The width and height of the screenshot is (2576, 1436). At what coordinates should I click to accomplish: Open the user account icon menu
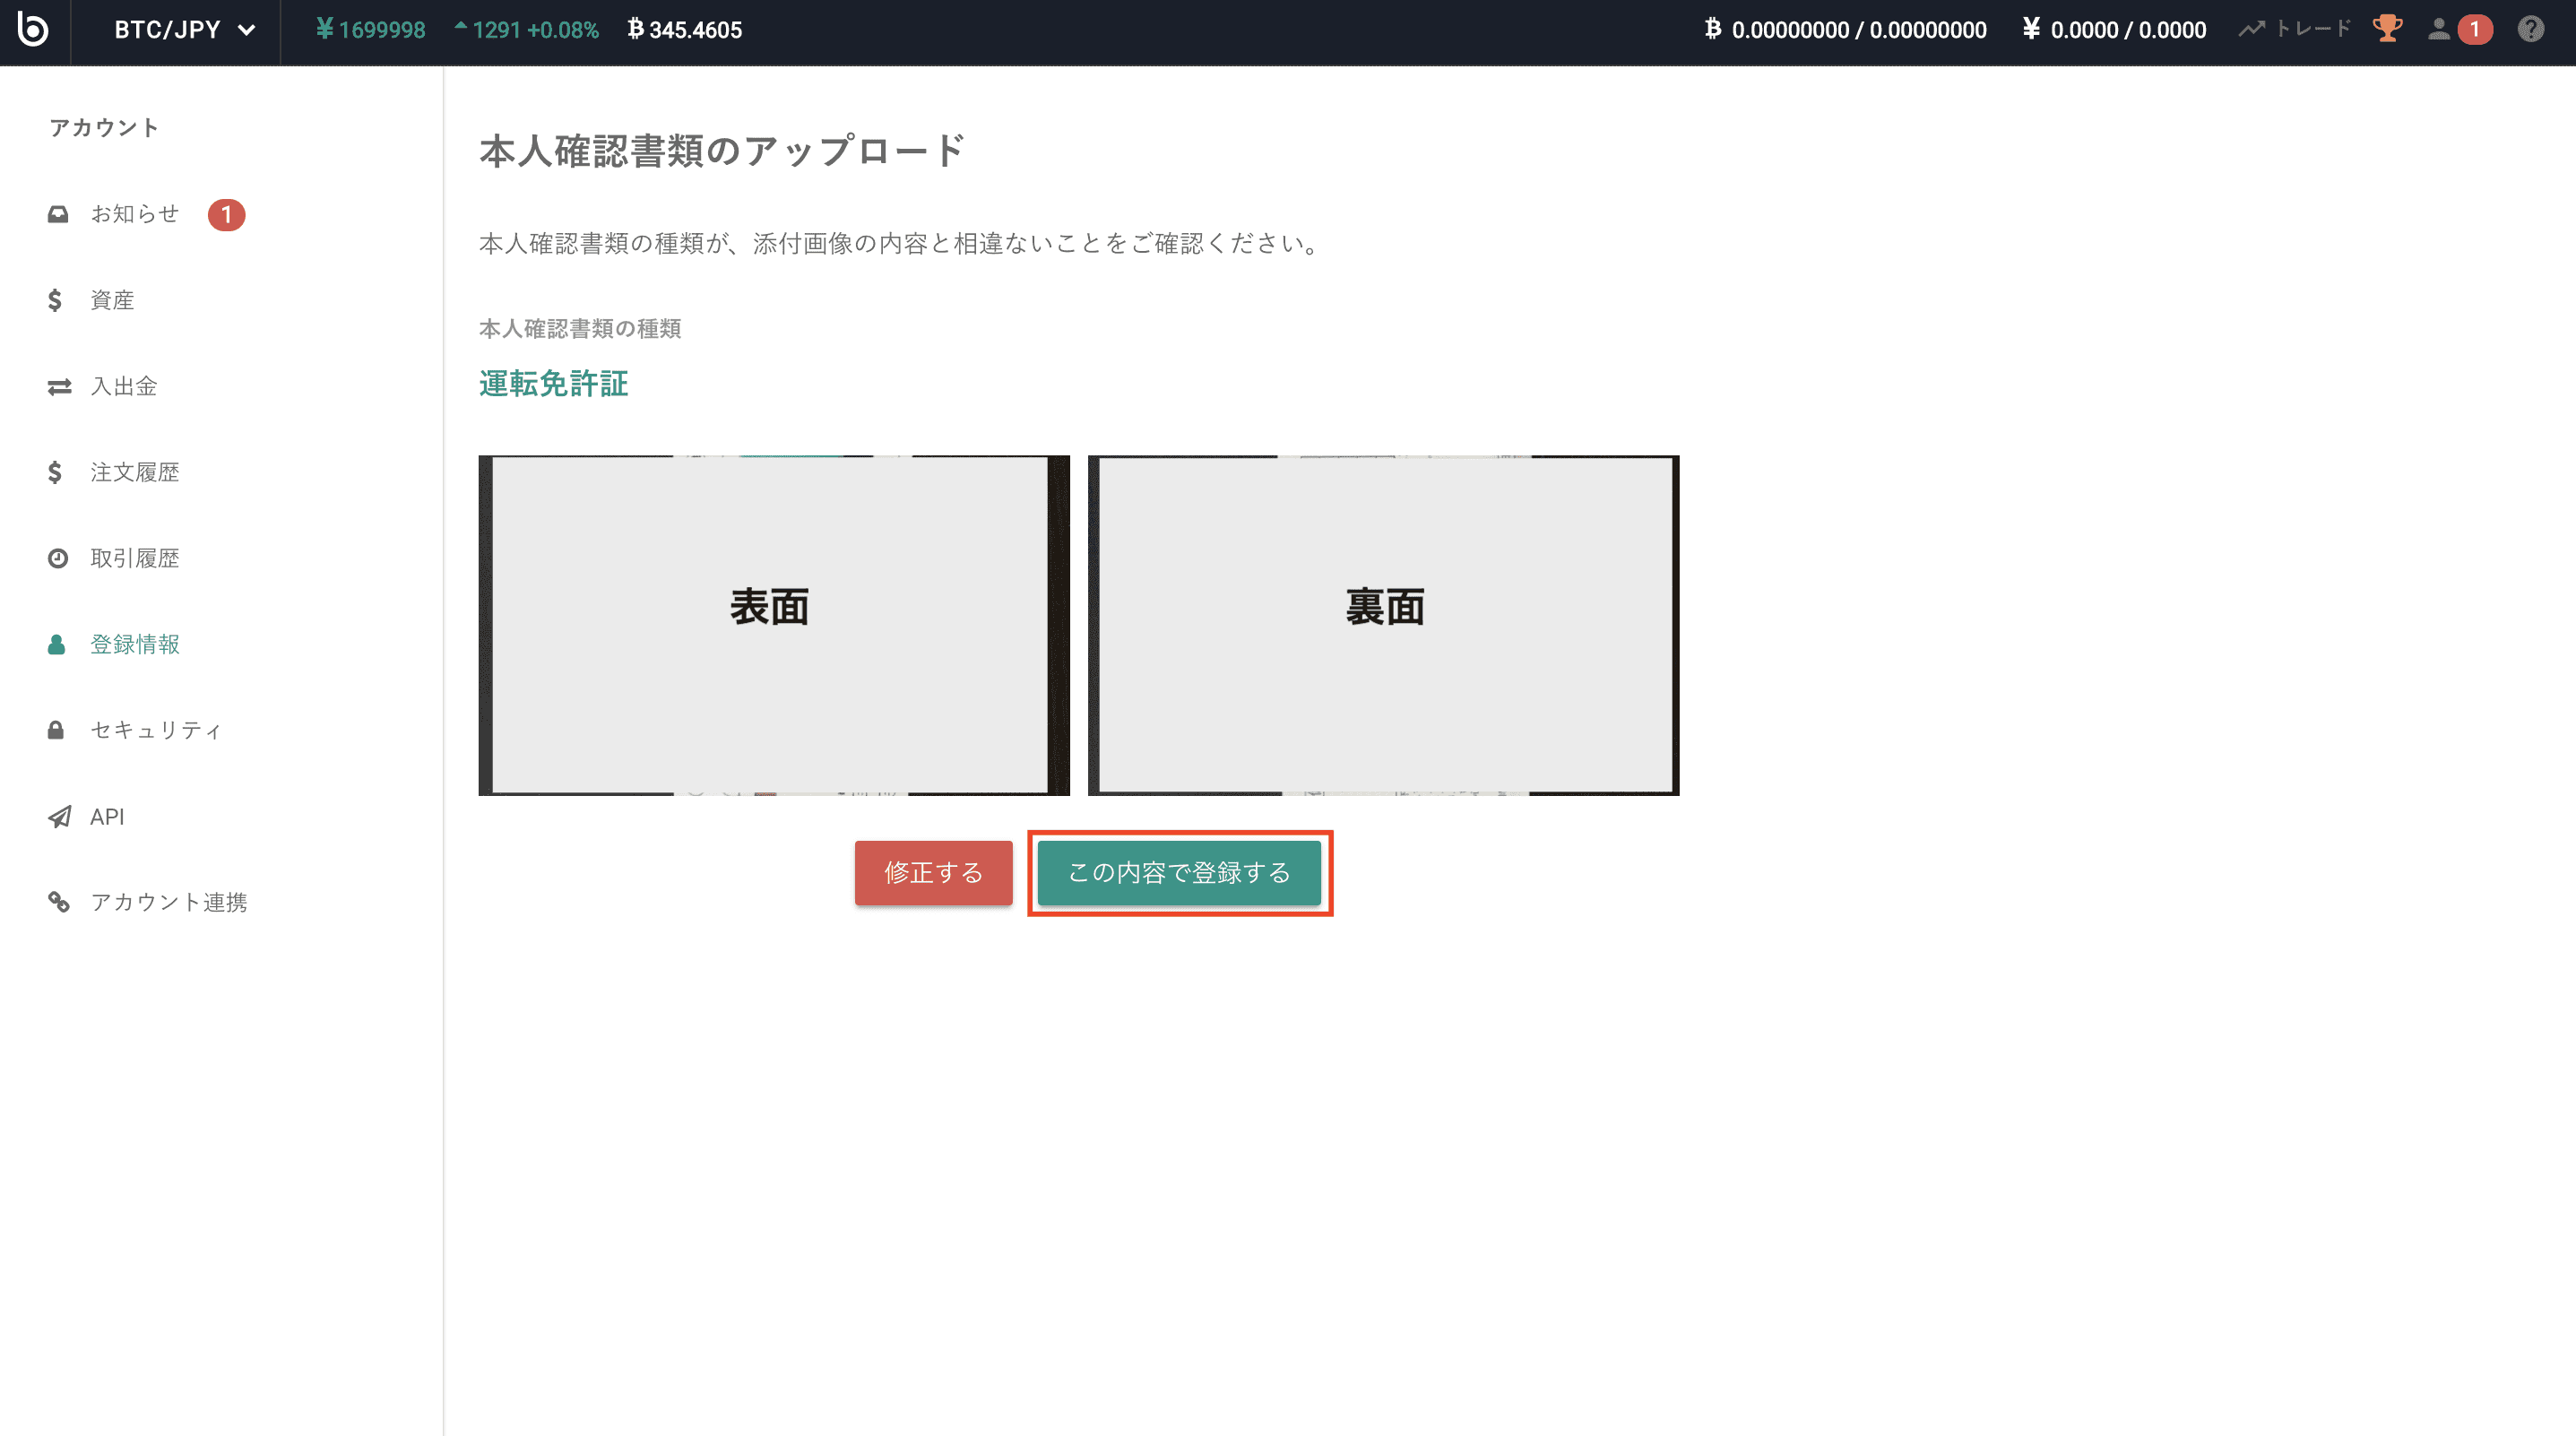(2439, 29)
